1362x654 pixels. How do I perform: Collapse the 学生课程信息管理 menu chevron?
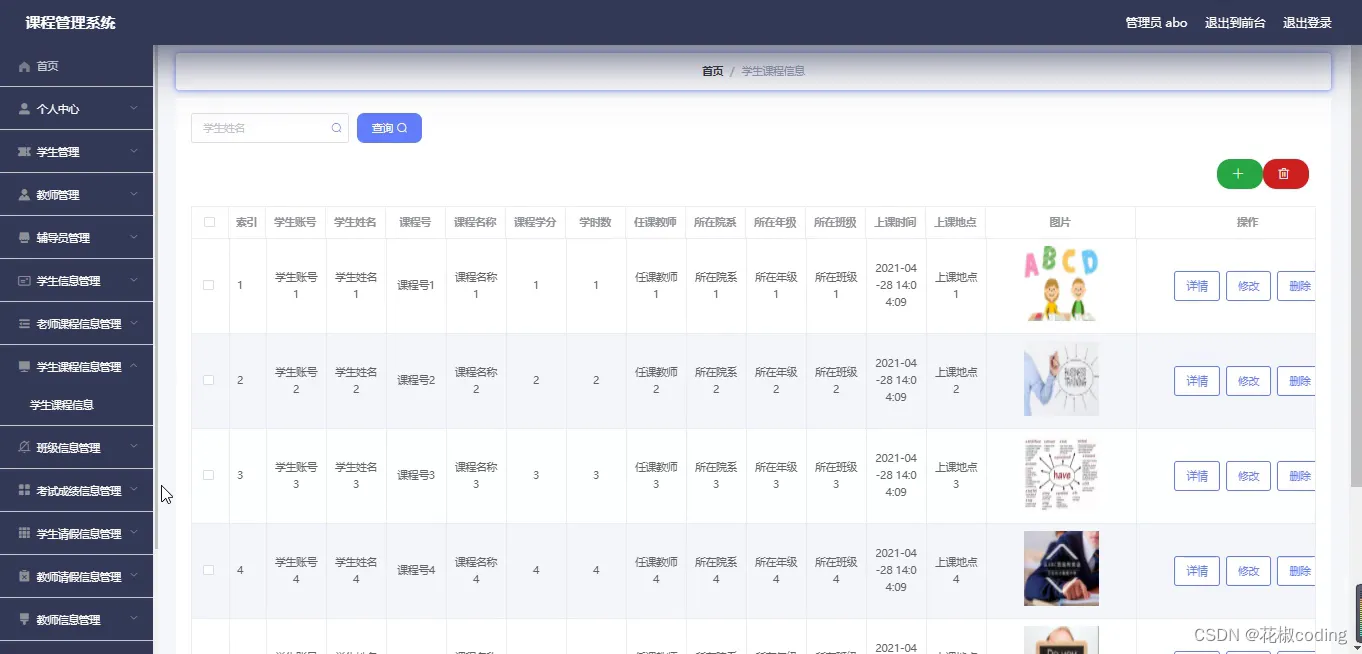pos(134,366)
